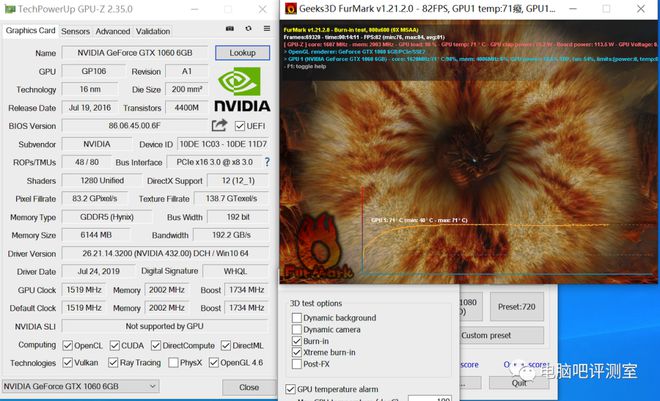This screenshot has height=401, width=660.
Task: Click the Custom preset button
Action: pyautogui.click(x=502, y=335)
